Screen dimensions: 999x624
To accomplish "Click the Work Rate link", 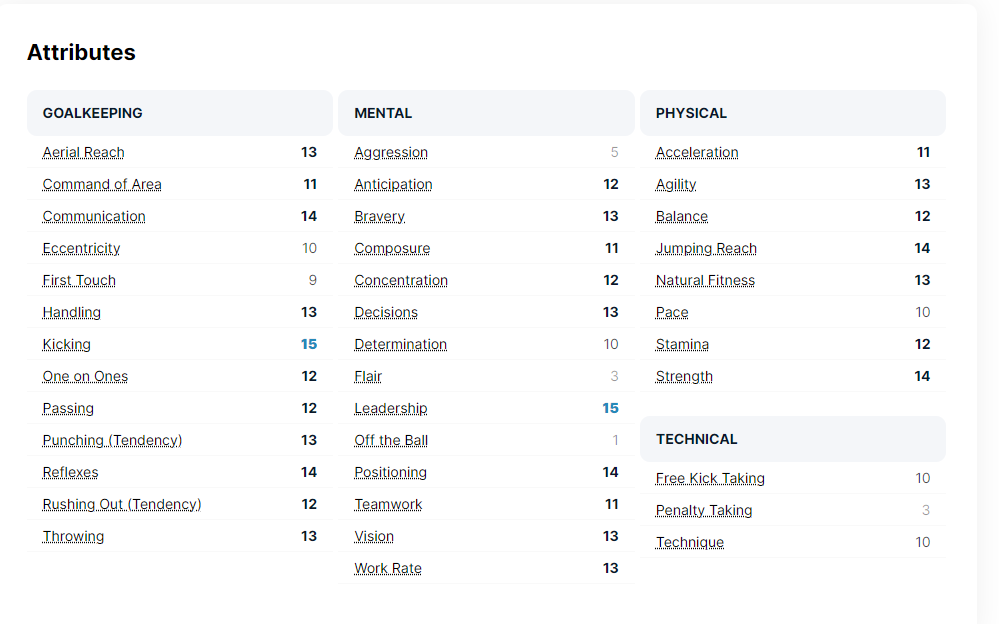I will pyautogui.click(x=387, y=568).
